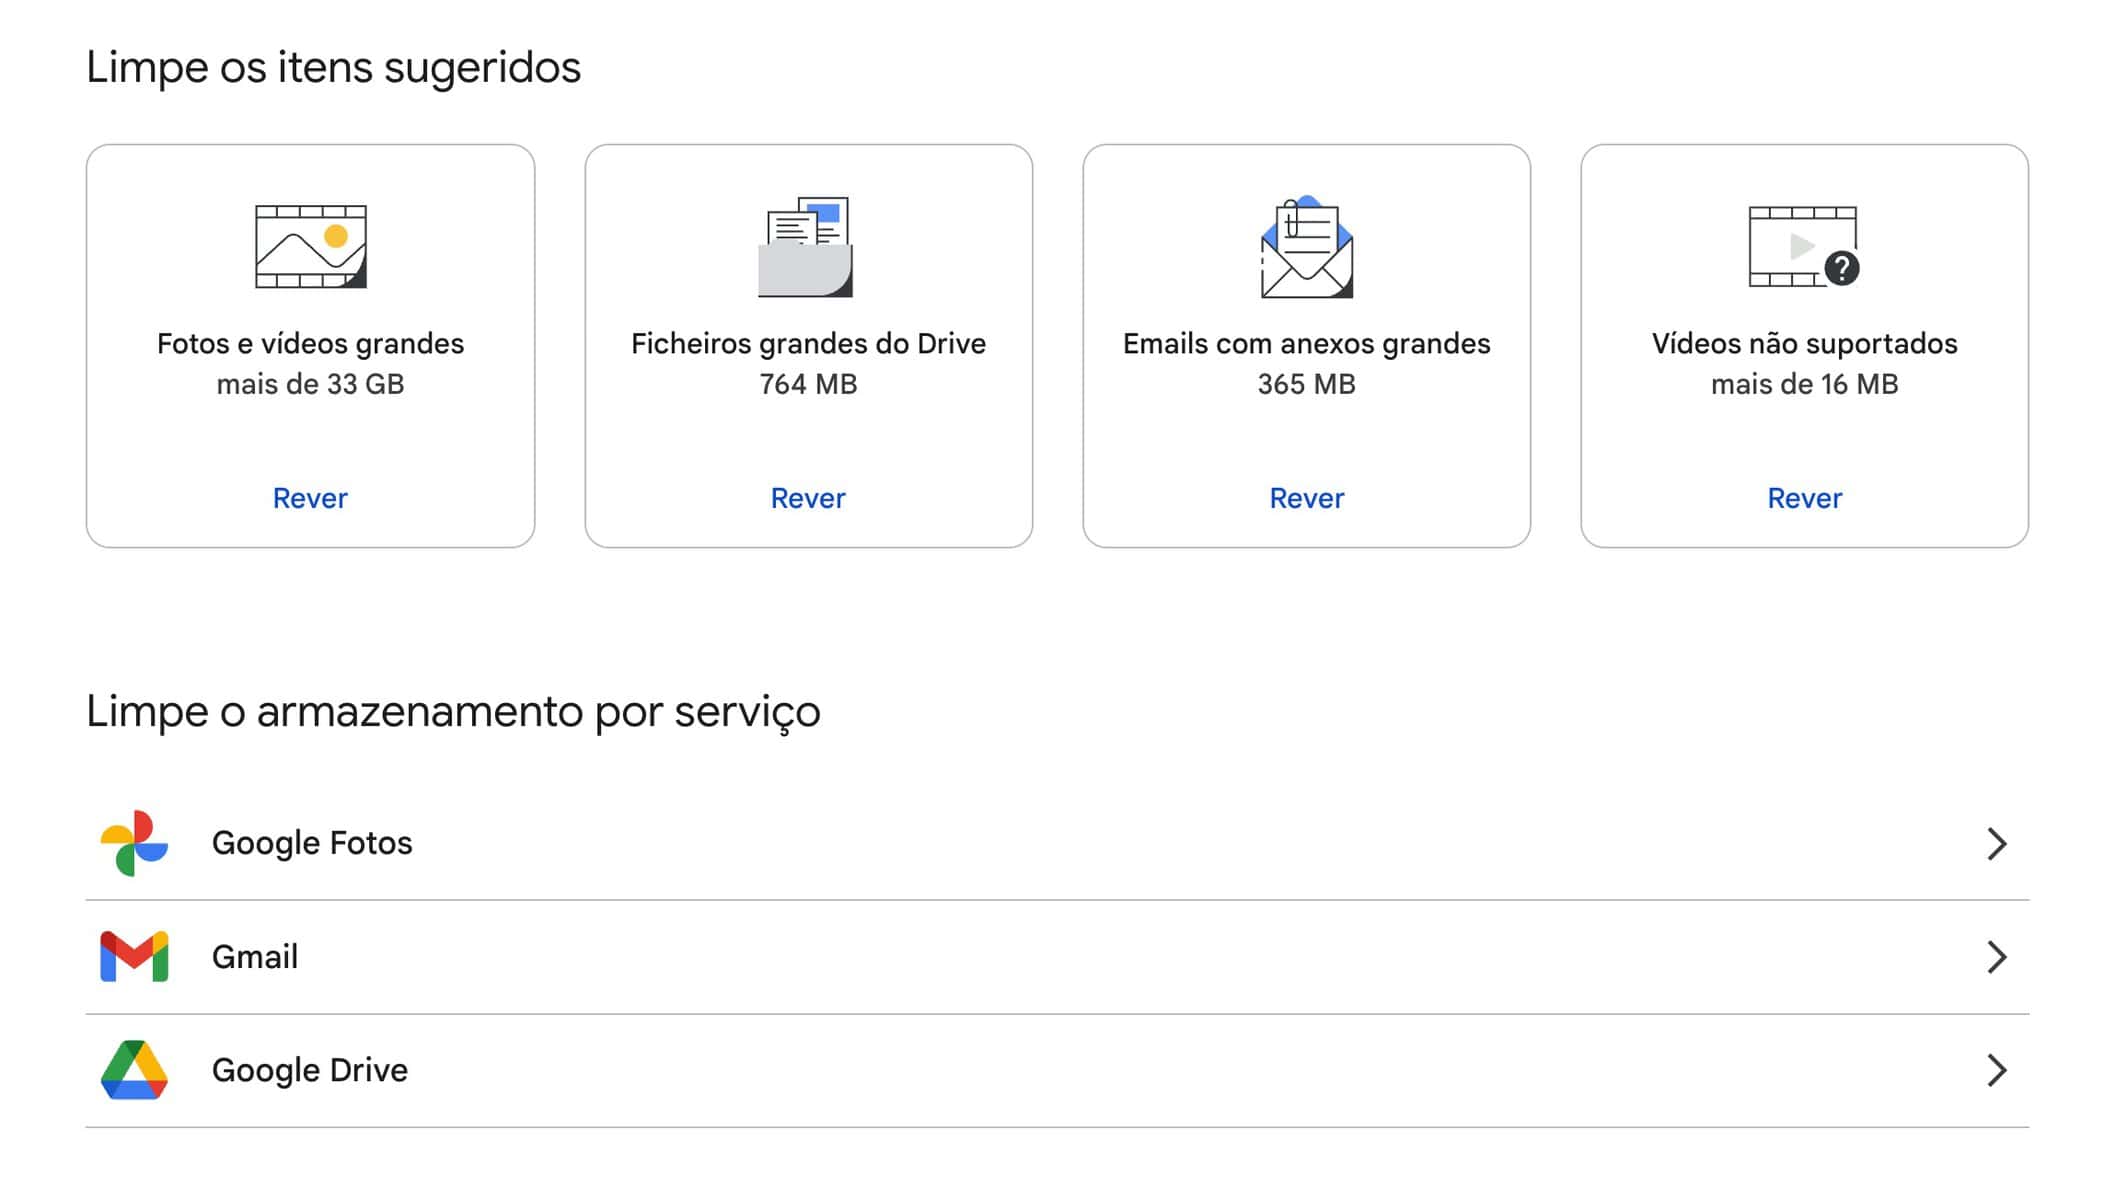This screenshot has width=2128, height=1200.
Task: Click the Google Fotos pinwheel logo
Action: click(x=134, y=843)
